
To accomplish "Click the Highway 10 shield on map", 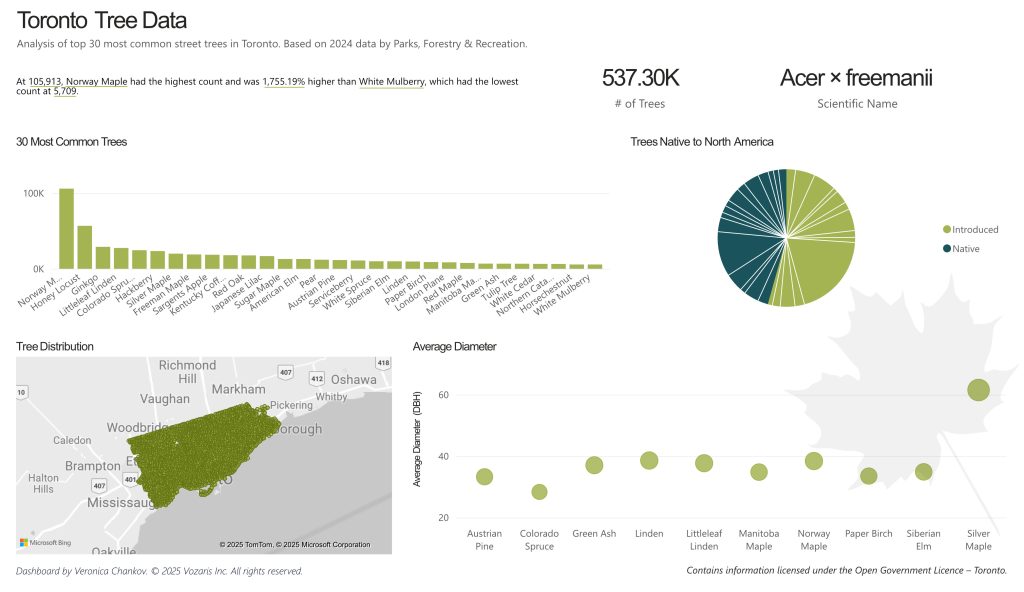I will click(x=20, y=393).
